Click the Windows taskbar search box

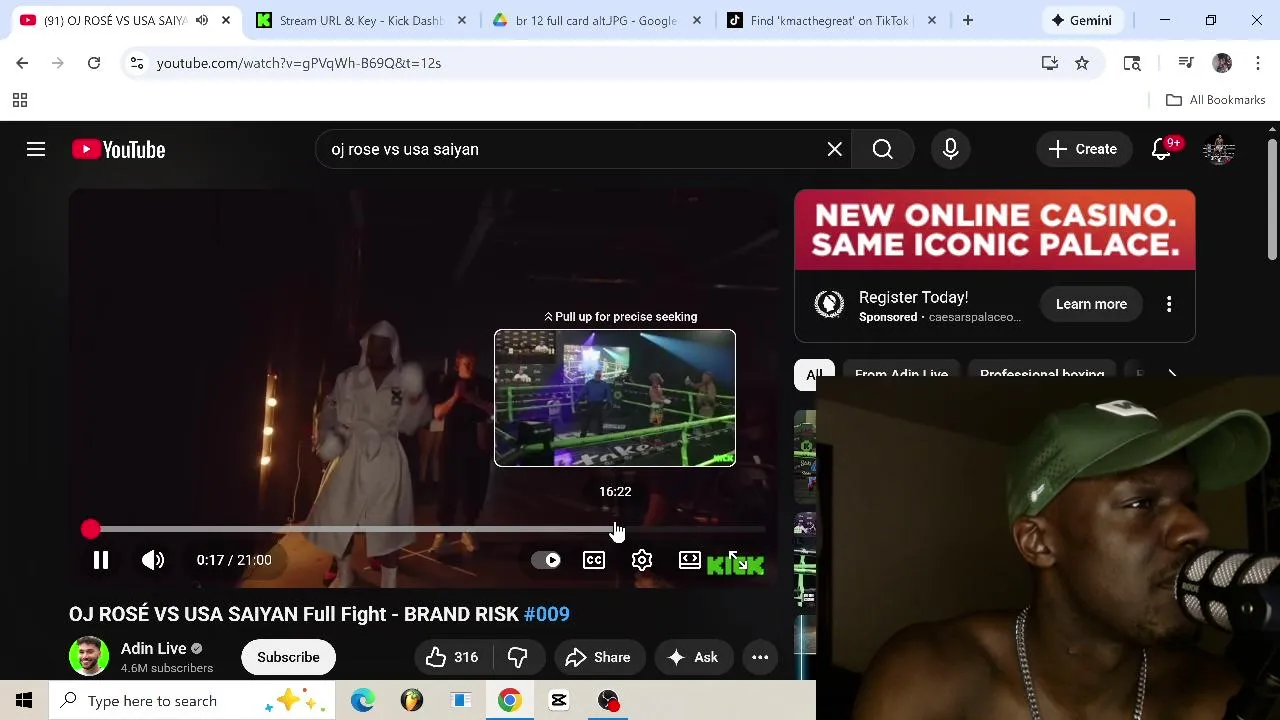[192, 701]
